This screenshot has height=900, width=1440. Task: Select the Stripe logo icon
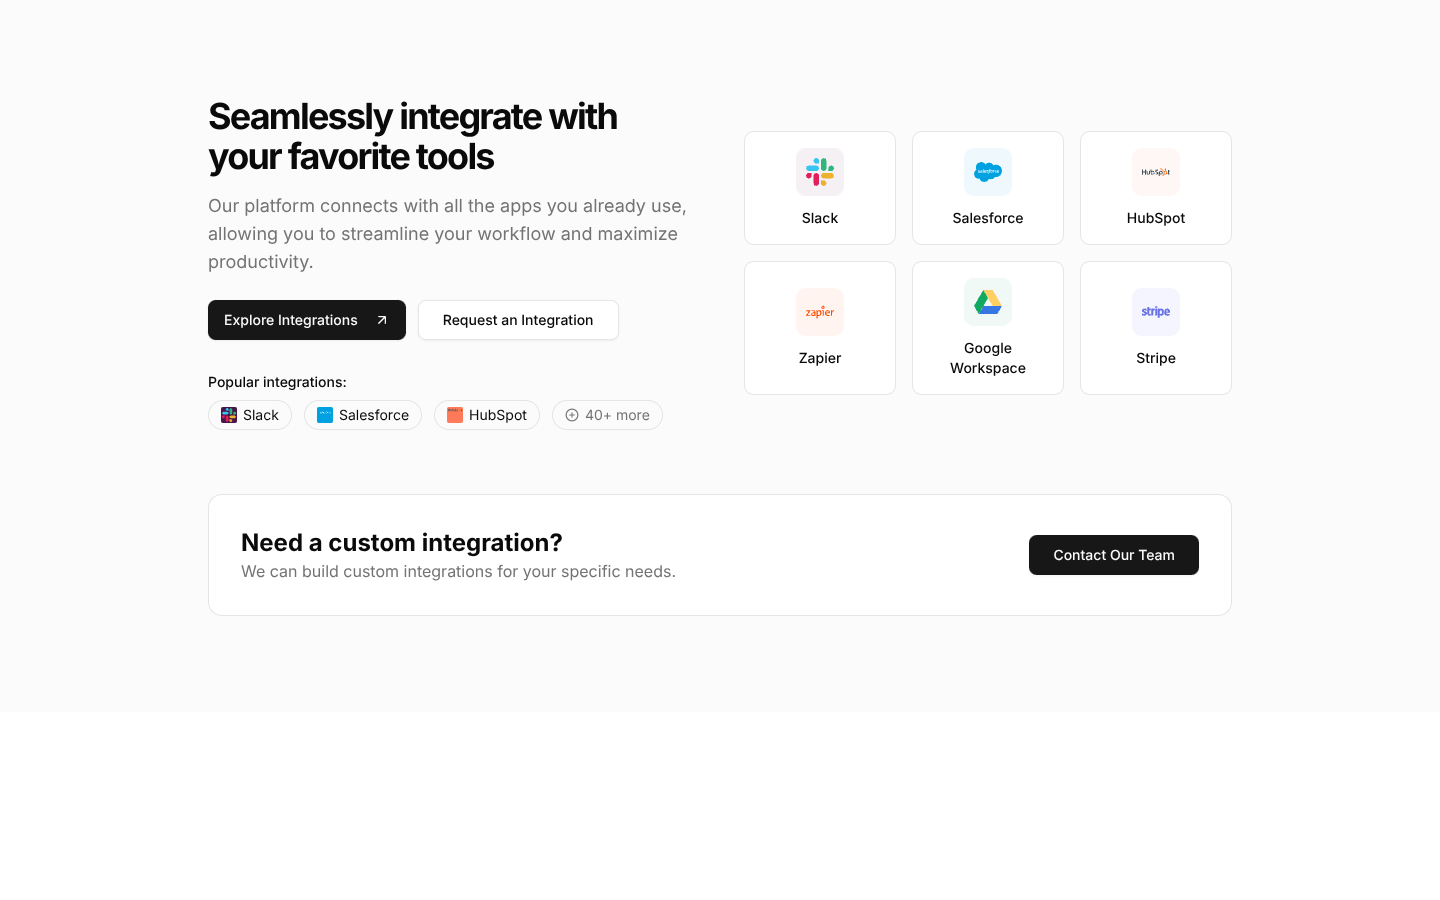(x=1156, y=312)
